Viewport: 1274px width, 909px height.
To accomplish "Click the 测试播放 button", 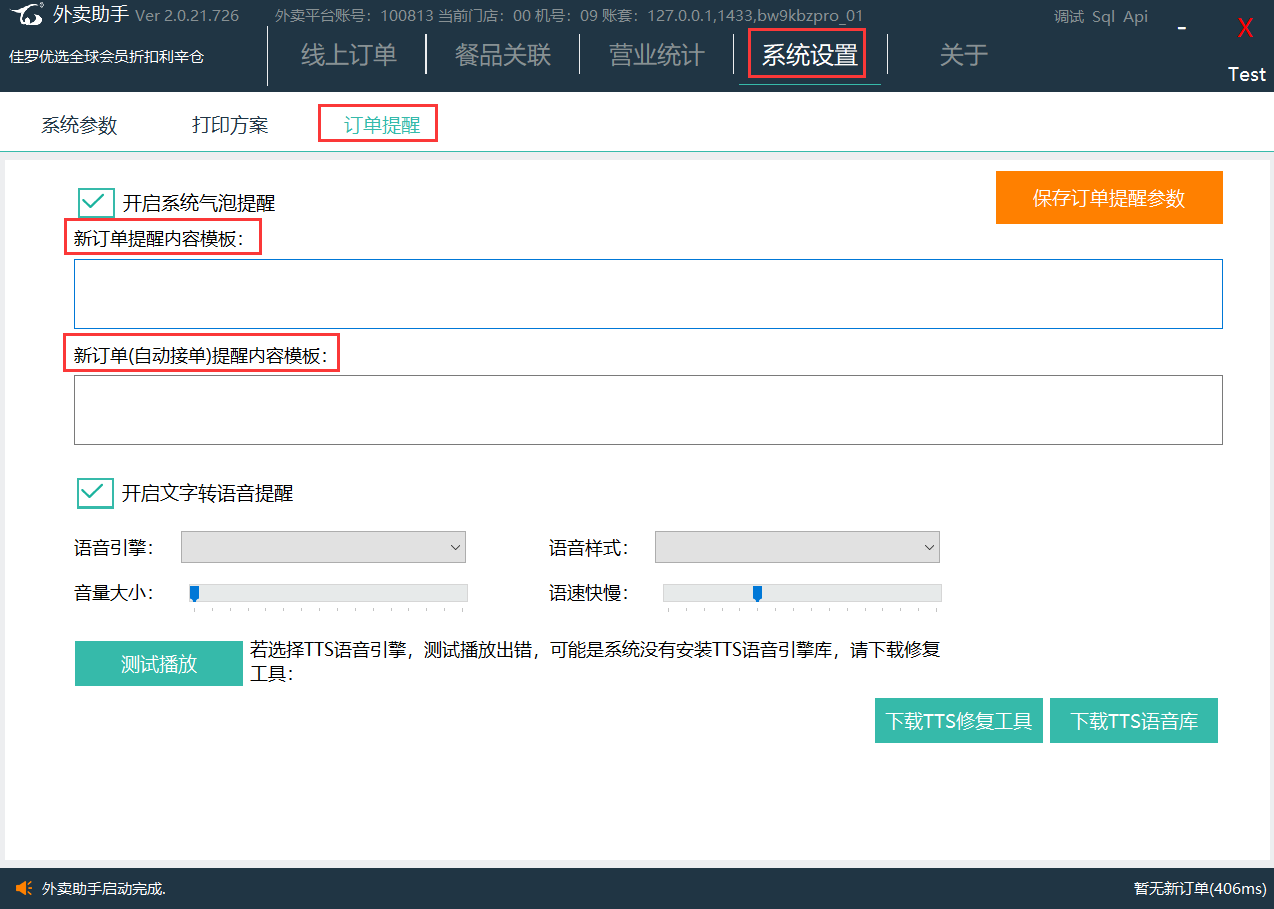I will [158, 664].
